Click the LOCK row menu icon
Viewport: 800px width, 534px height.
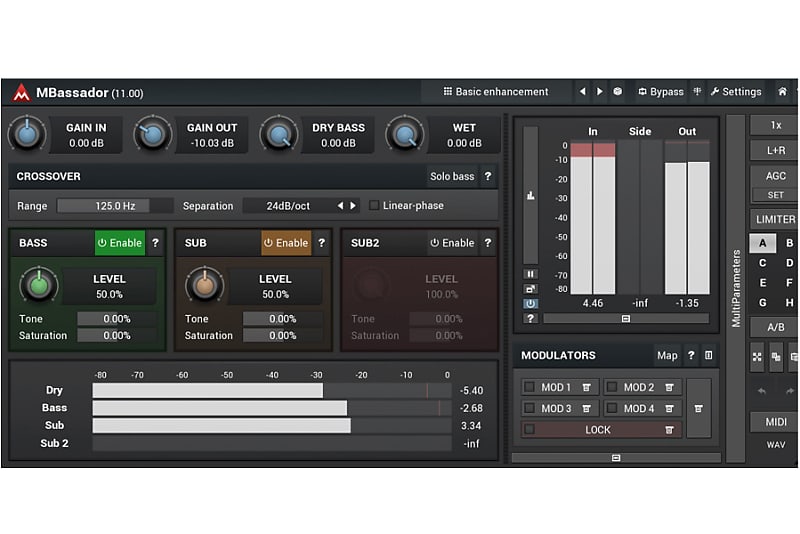click(x=669, y=430)
